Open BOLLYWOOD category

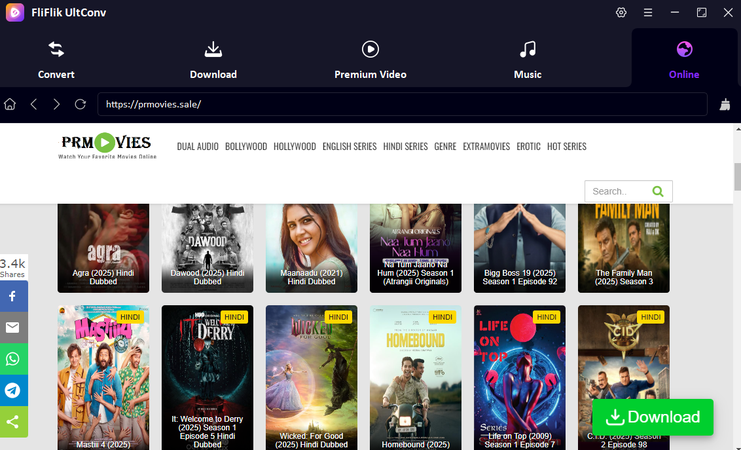click(246, 147)
